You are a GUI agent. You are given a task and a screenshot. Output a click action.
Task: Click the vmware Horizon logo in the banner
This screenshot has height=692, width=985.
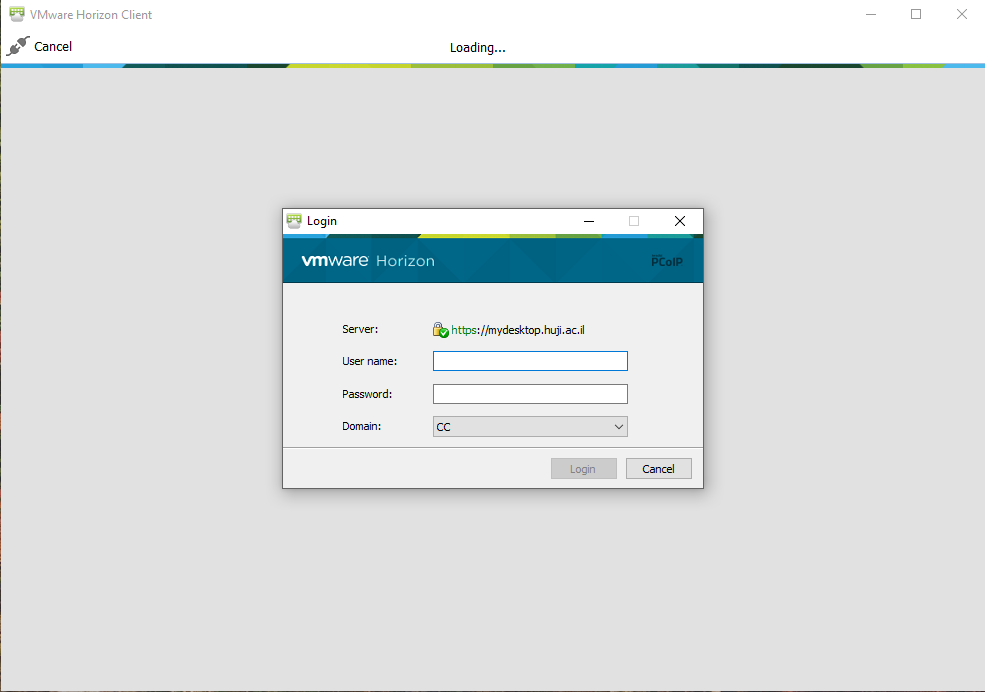click(368, 261)
